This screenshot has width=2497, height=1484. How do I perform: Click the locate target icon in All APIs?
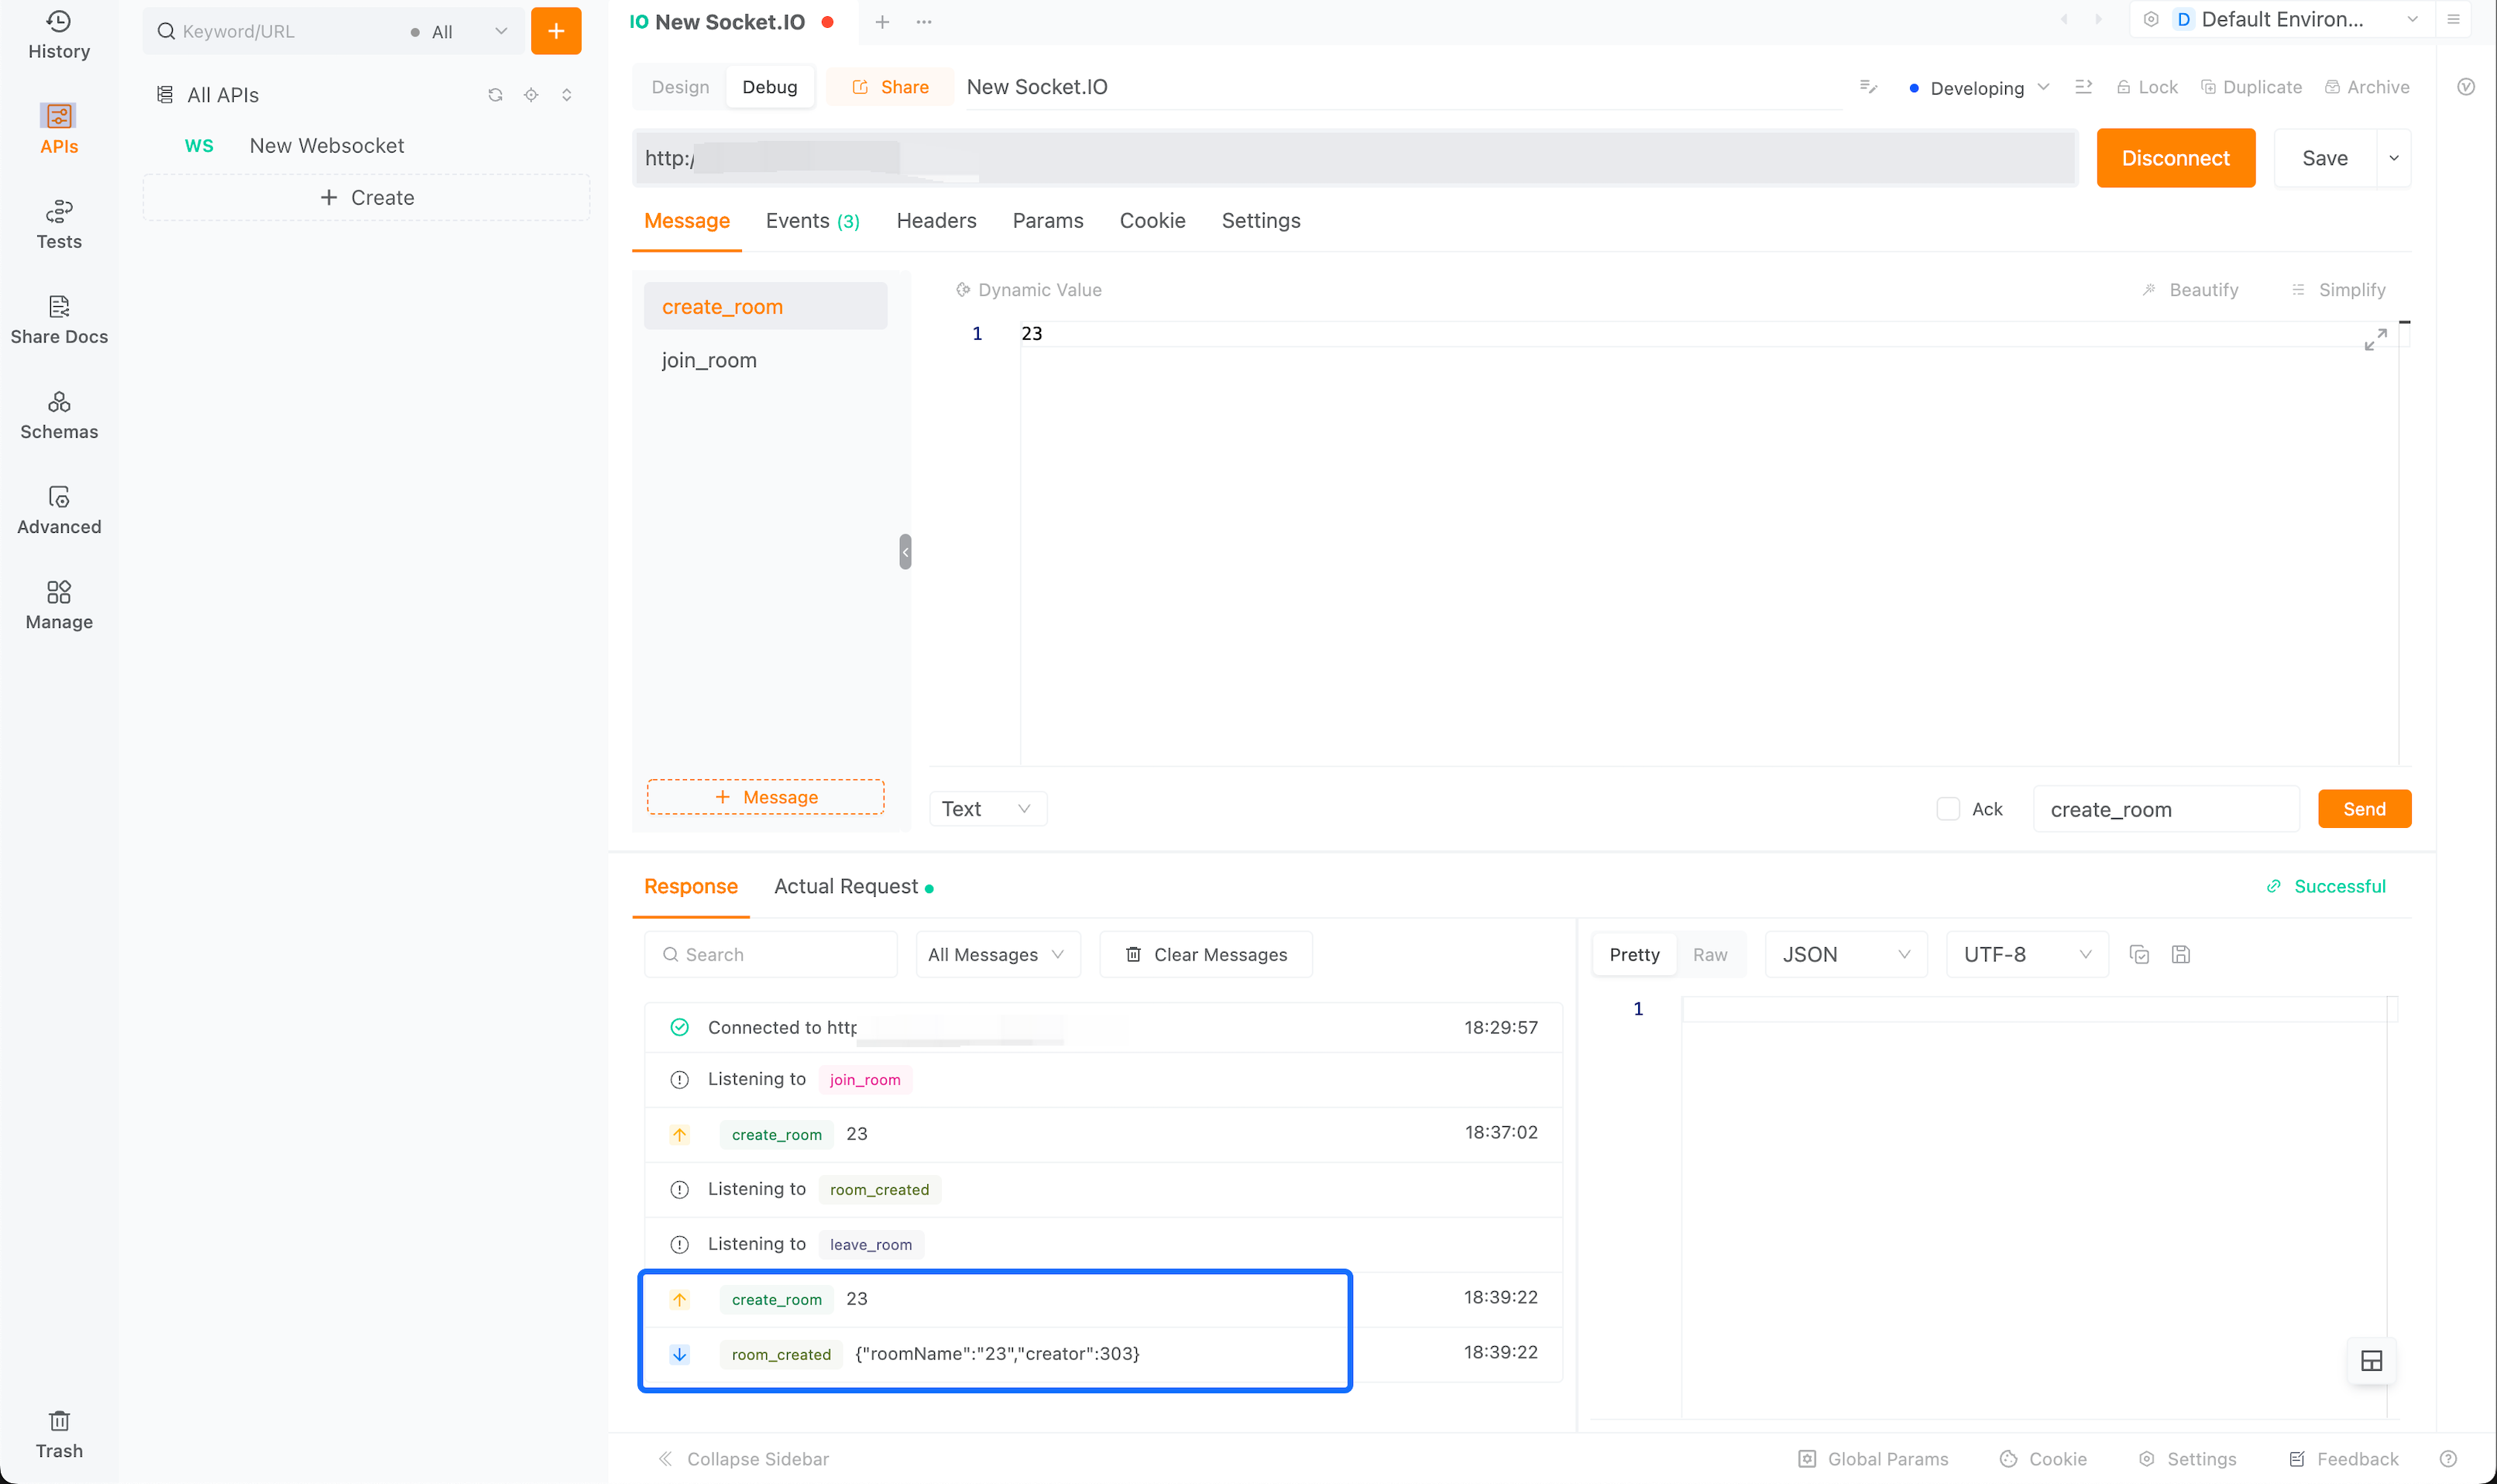[x=531, y=95]
